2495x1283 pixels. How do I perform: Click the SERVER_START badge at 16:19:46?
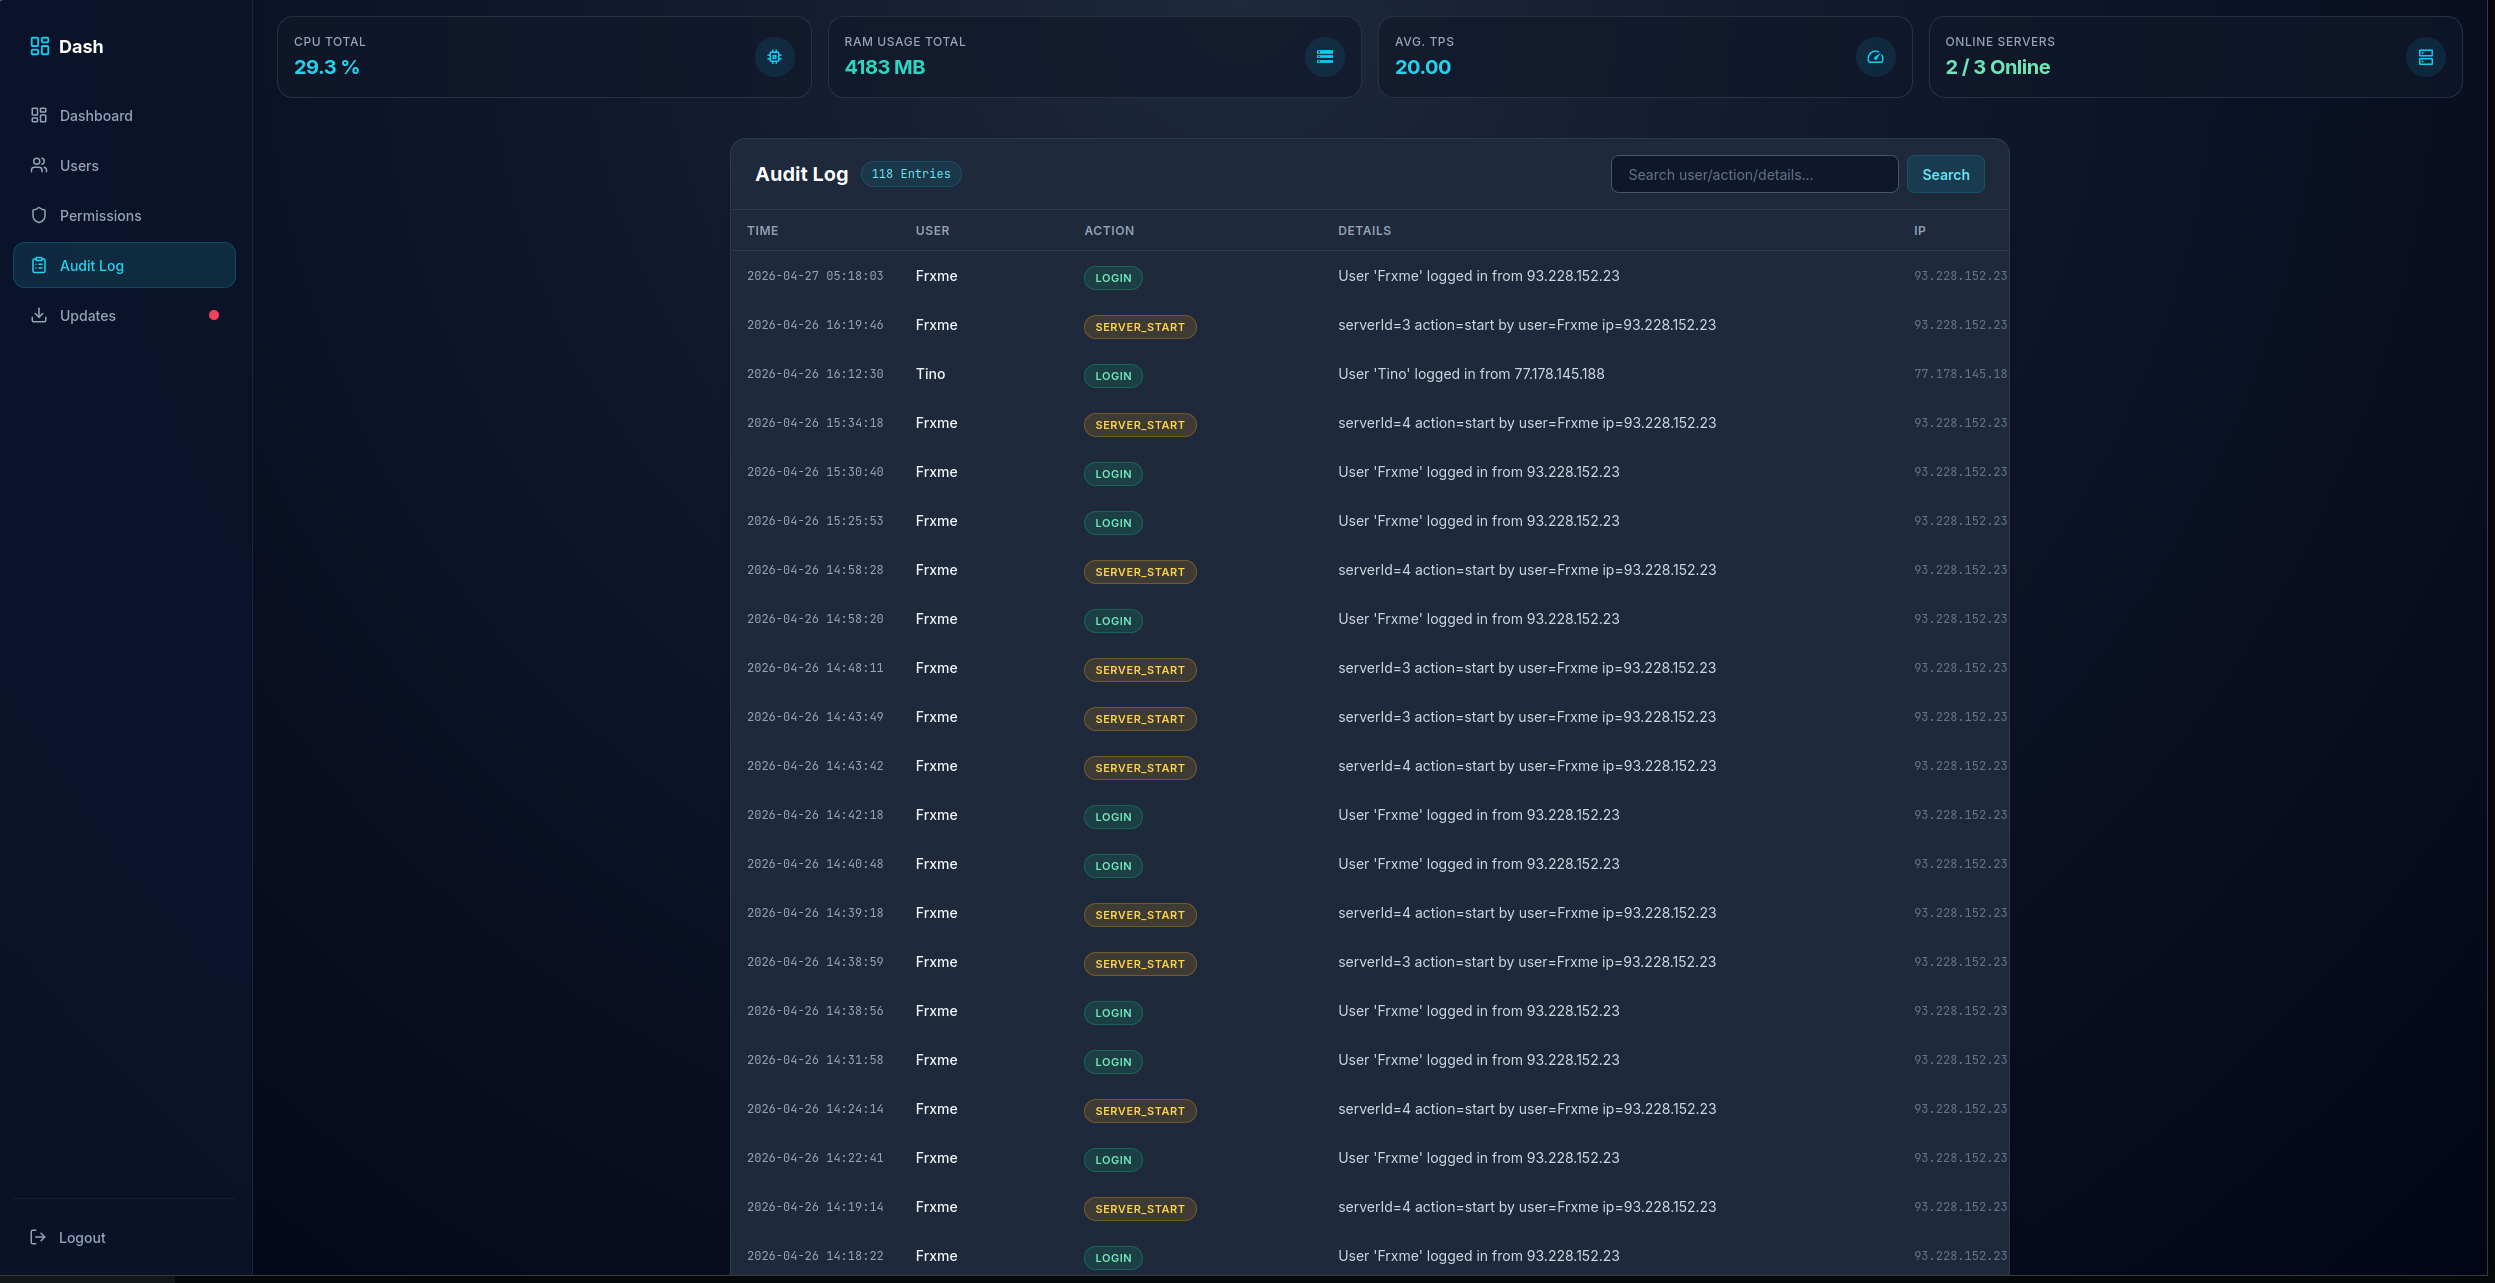tap(1140, 327)
